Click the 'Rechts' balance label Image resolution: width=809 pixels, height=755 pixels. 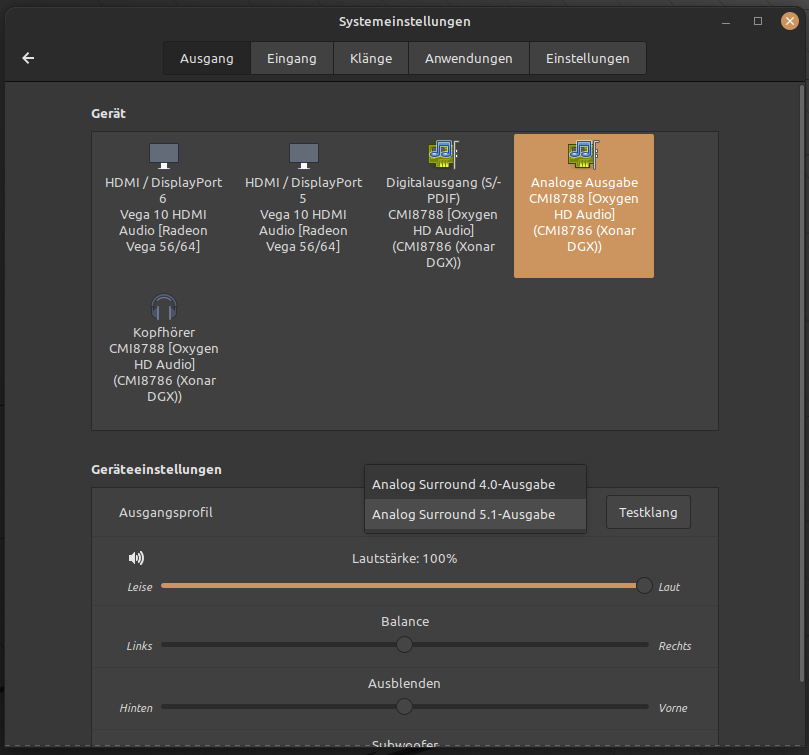tap(675, 646)
